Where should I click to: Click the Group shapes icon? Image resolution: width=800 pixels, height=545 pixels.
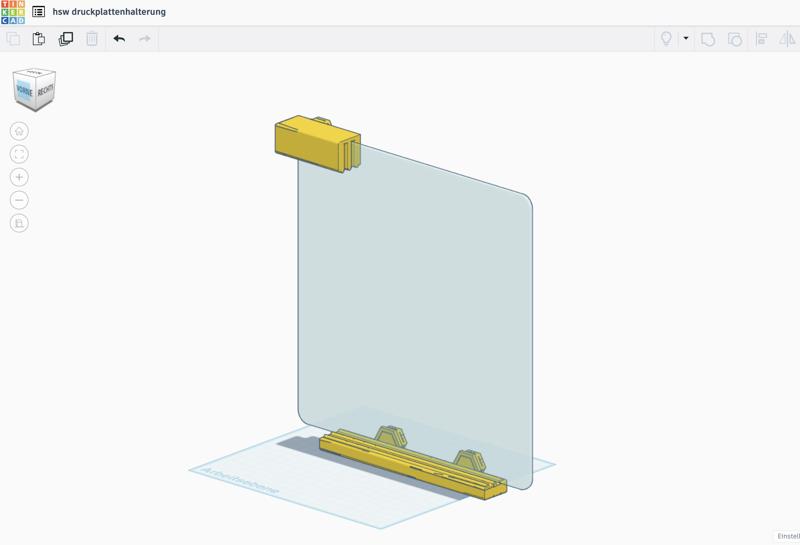click(x=708, y=39)
